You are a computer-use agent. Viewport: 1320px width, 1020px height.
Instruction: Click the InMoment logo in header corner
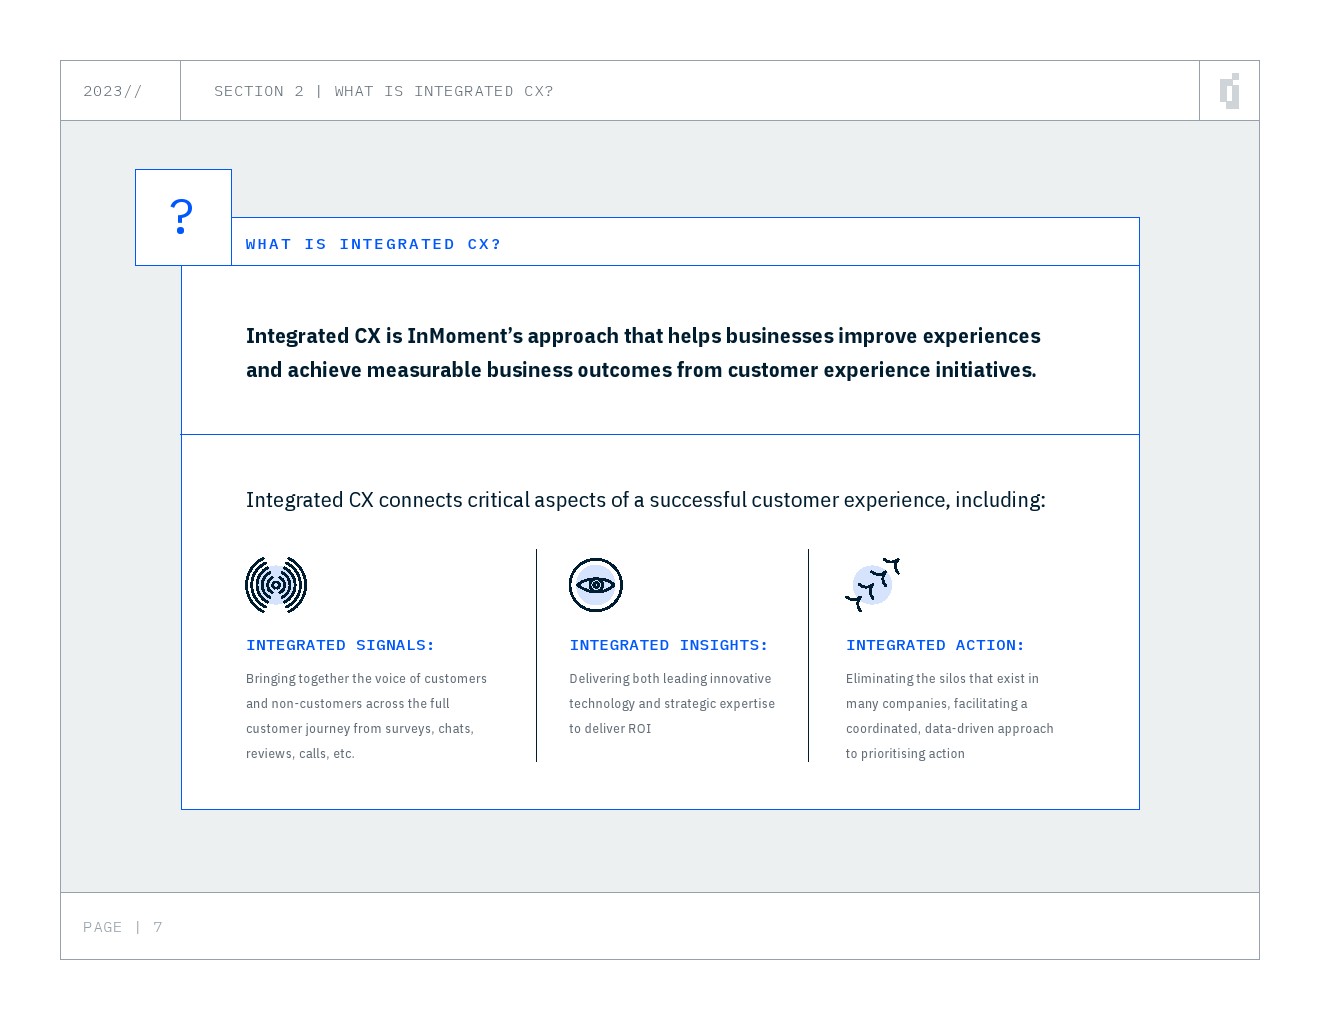point(1230,91)
